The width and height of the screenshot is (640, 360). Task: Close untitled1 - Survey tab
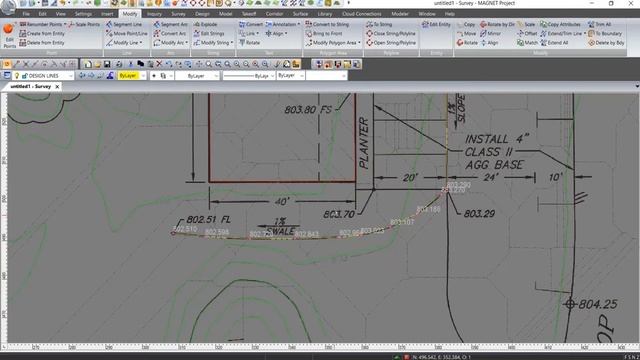click(x=57, y=87)
